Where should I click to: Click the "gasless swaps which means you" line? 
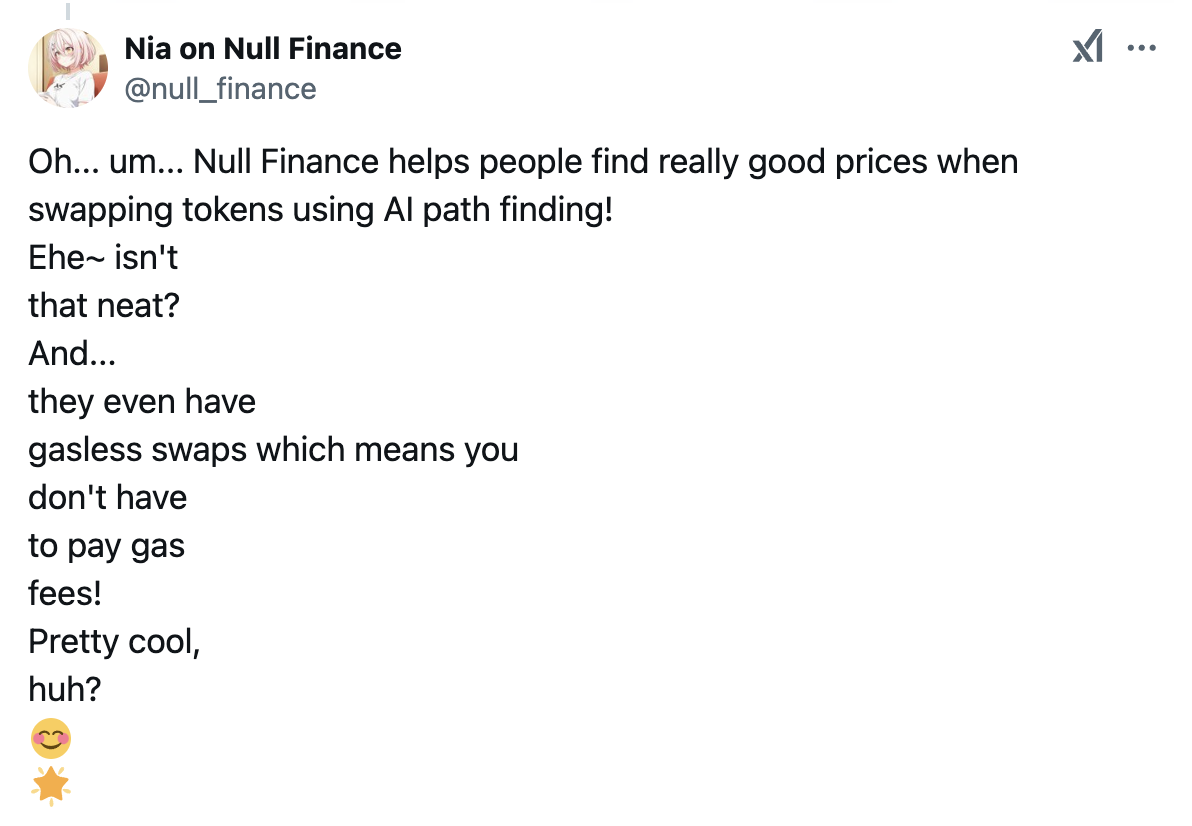273,449
